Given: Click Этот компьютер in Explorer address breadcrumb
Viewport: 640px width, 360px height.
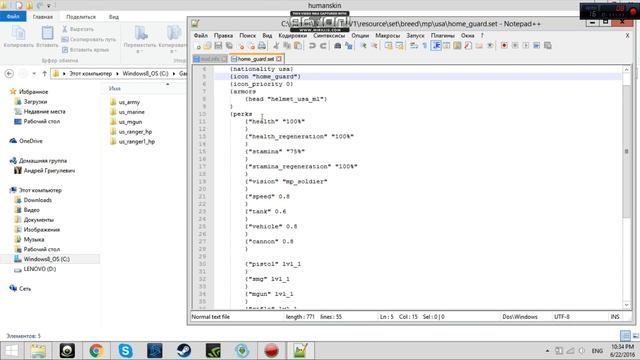Looking at the screenshot, I should point(90,73).
